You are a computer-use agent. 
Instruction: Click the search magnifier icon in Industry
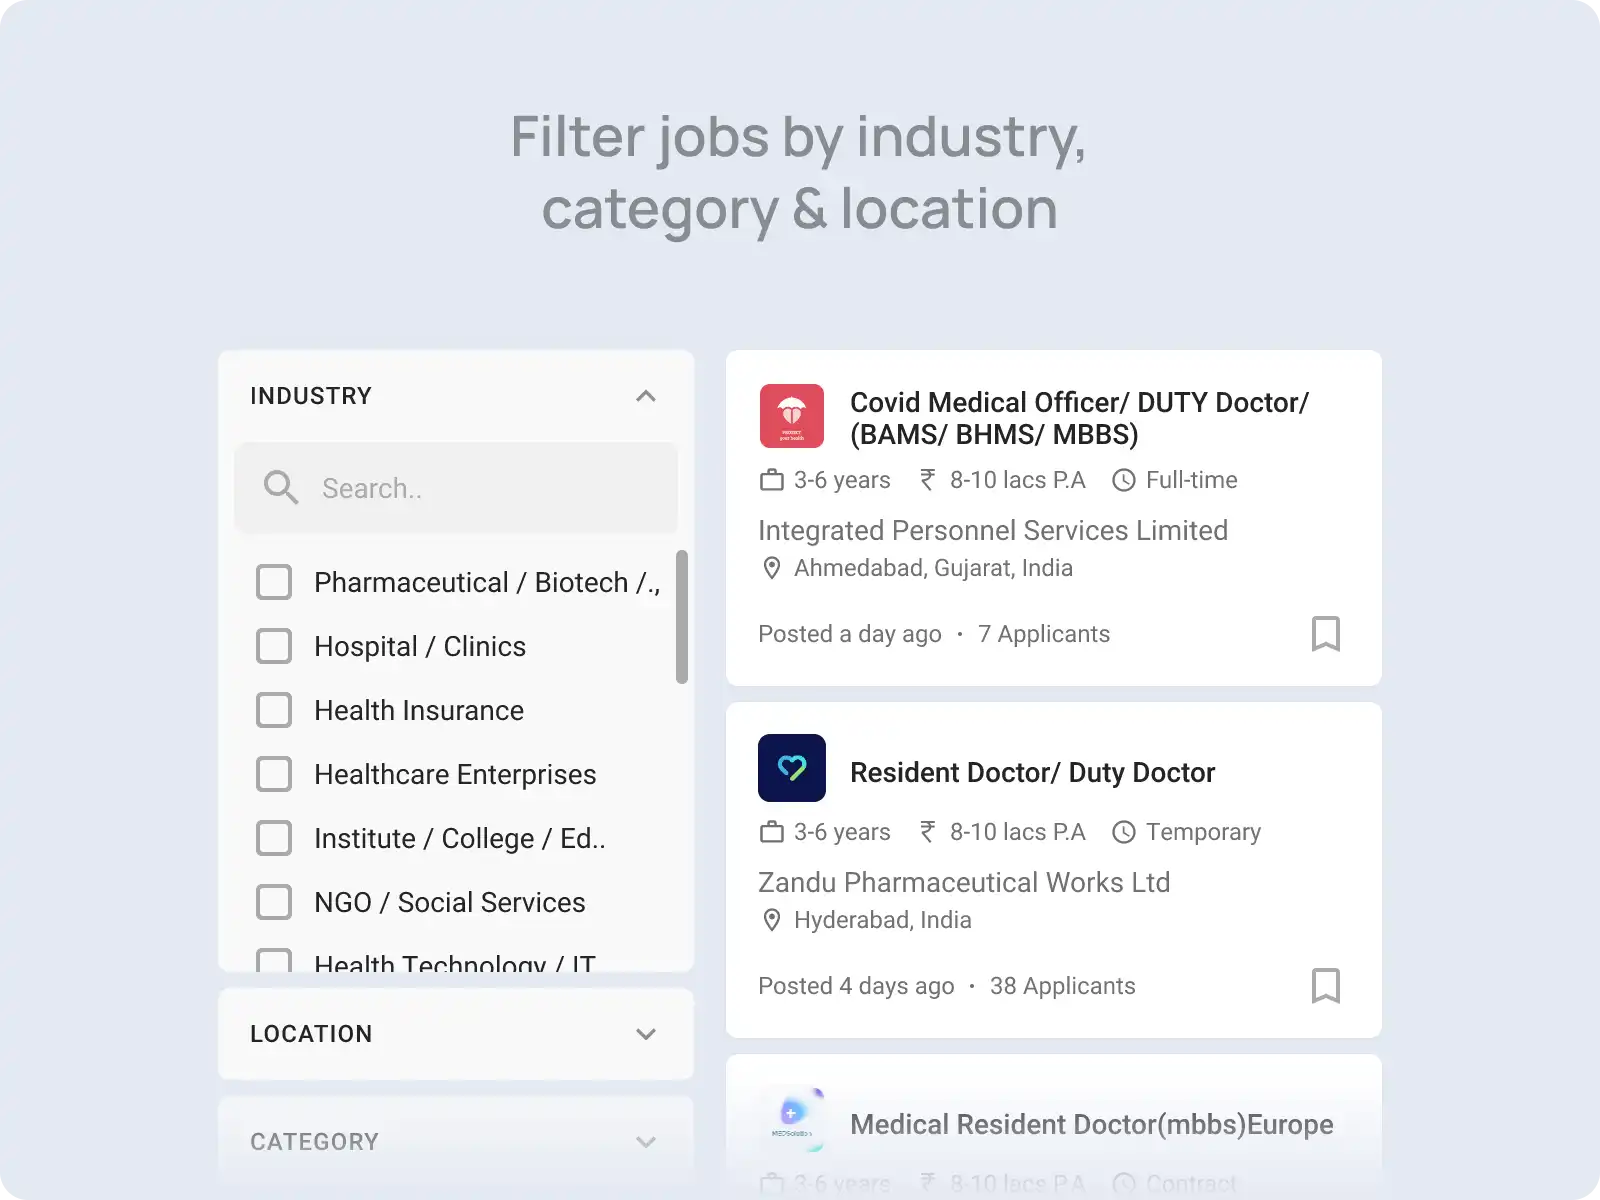tap(281, 488)
